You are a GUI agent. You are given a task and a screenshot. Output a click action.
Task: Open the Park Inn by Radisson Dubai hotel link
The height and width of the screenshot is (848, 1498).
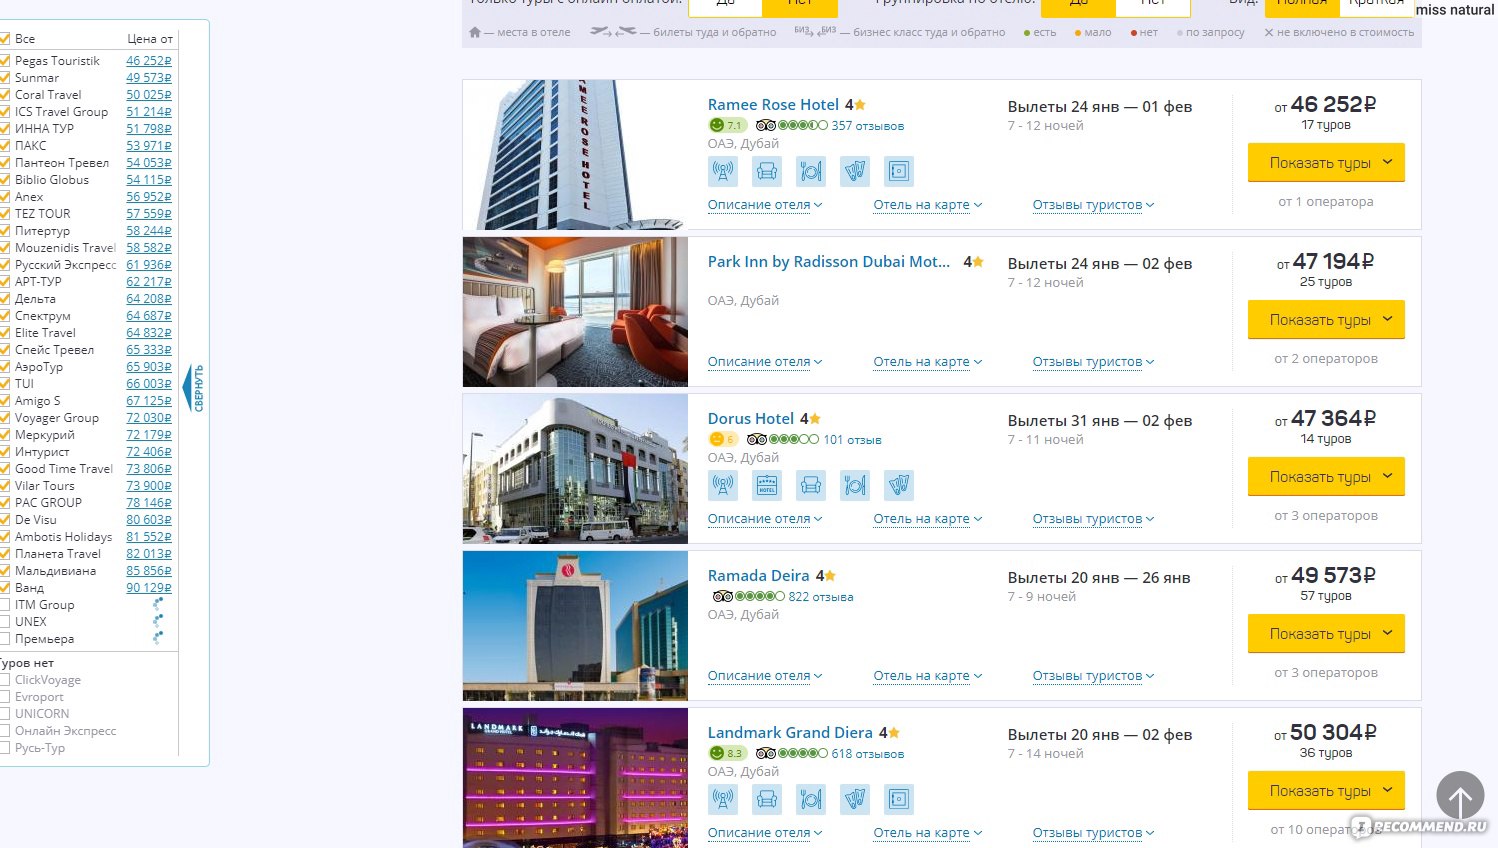point(829,261)
